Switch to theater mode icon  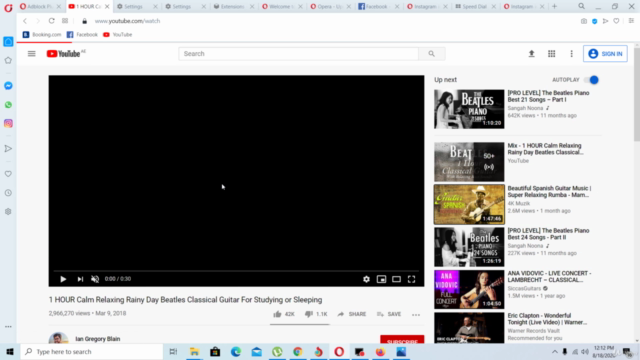(396, 279)
